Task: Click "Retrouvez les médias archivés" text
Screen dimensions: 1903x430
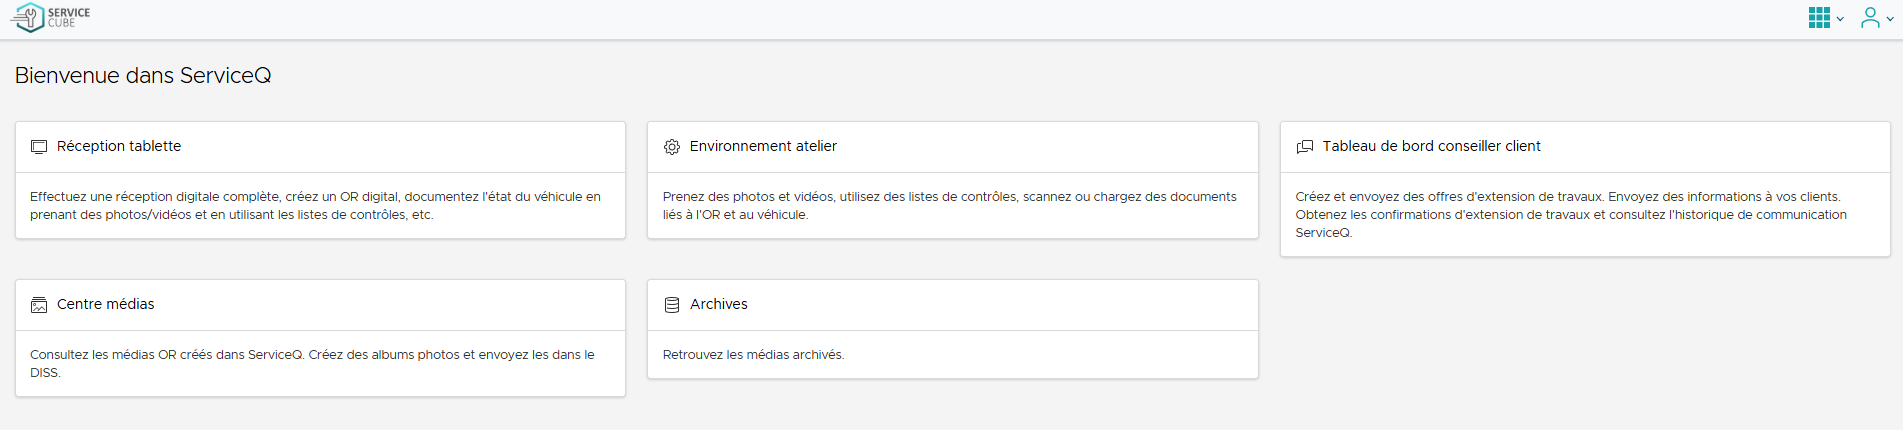Action: coord(753,355)
